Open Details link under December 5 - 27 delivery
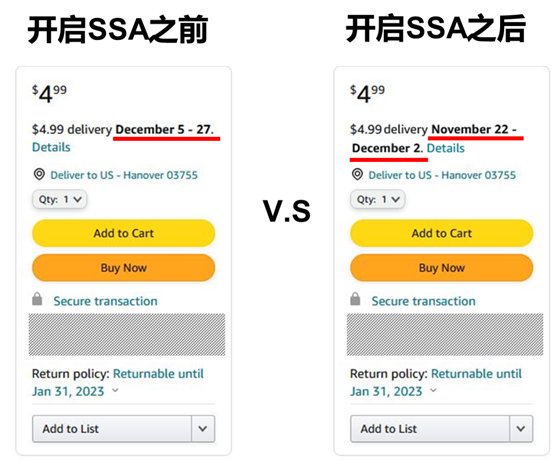This screenshot has width=554, height=462. coord(51,147)
